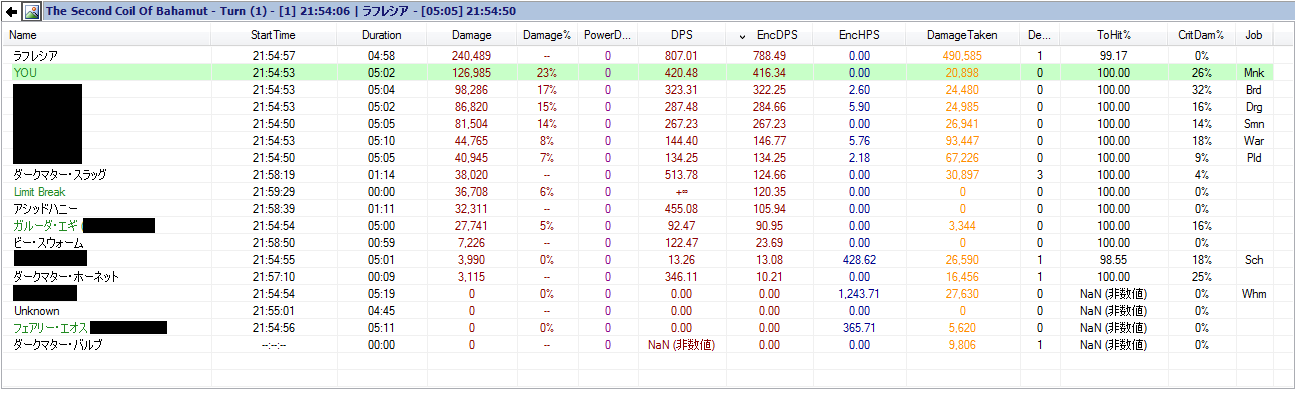
Task: Click the Sch job cell
Action: pyautogui.click(x=1254, y=260)
